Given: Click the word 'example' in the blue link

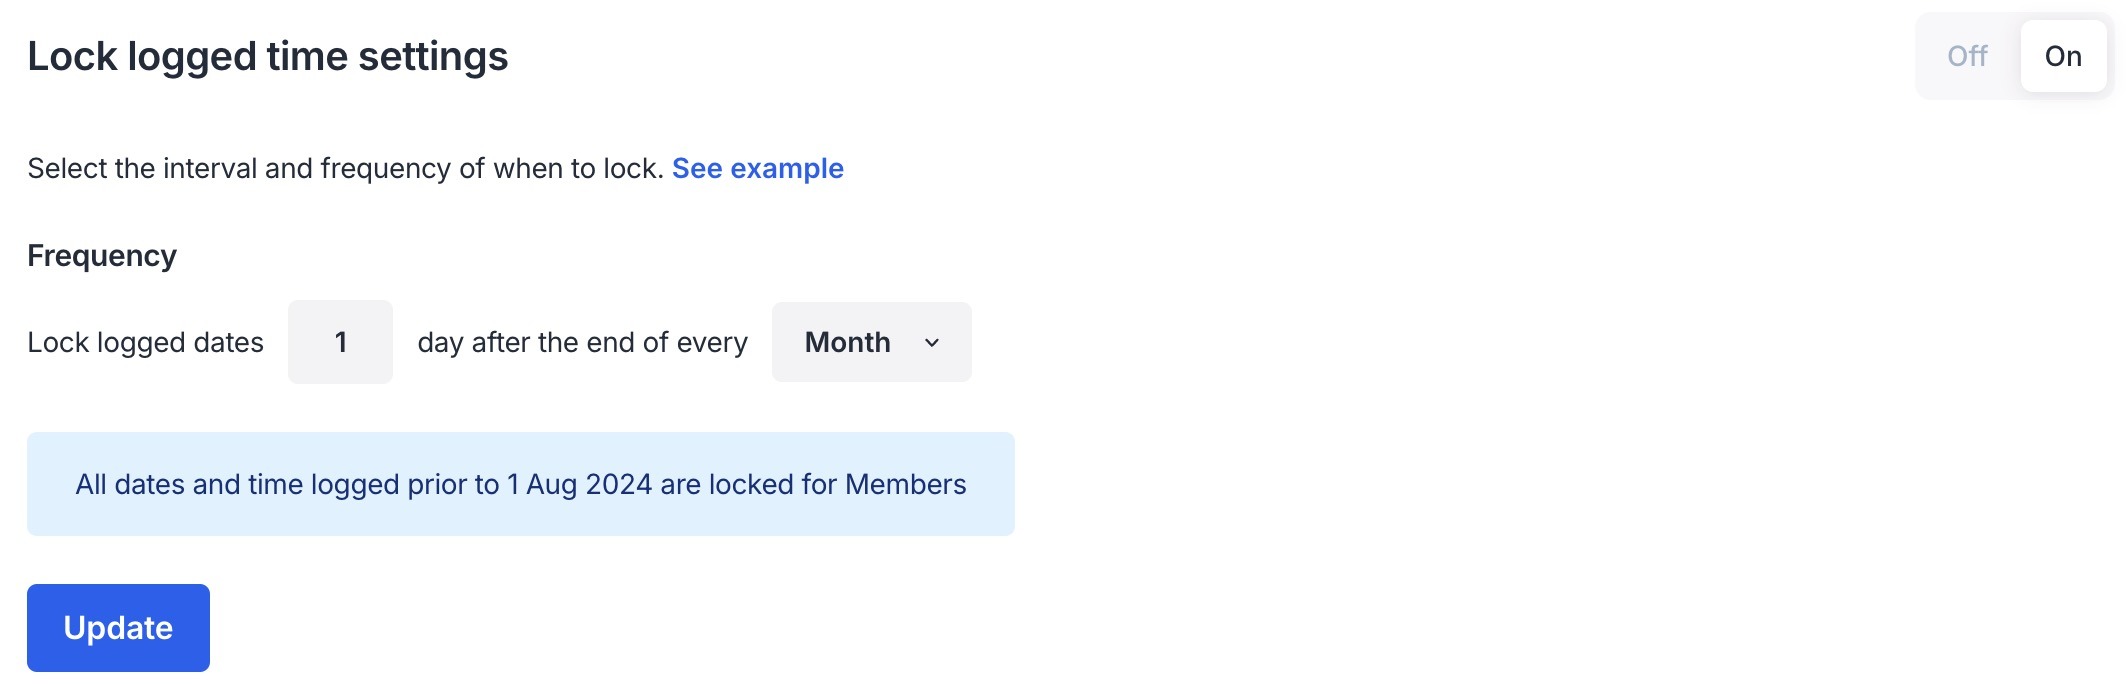Looking at the screenshot, I should (x=787, y=168).
